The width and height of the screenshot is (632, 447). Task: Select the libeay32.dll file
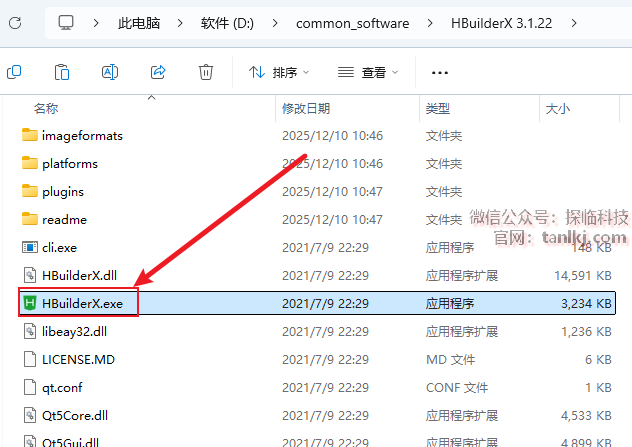point(75,332)
